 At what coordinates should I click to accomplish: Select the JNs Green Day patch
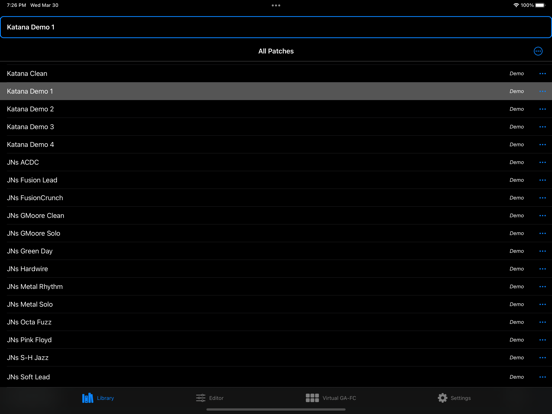276,251
